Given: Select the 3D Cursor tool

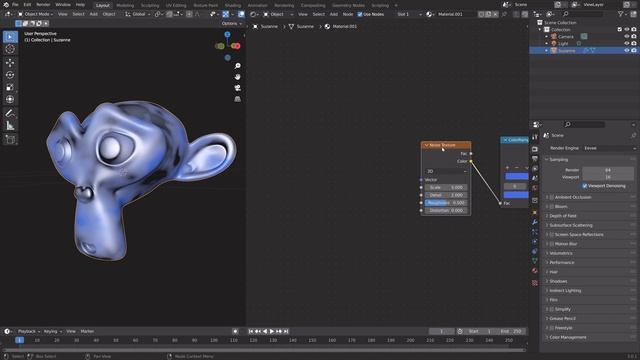Looking at the screenshot, I should [x=10, y=49].
